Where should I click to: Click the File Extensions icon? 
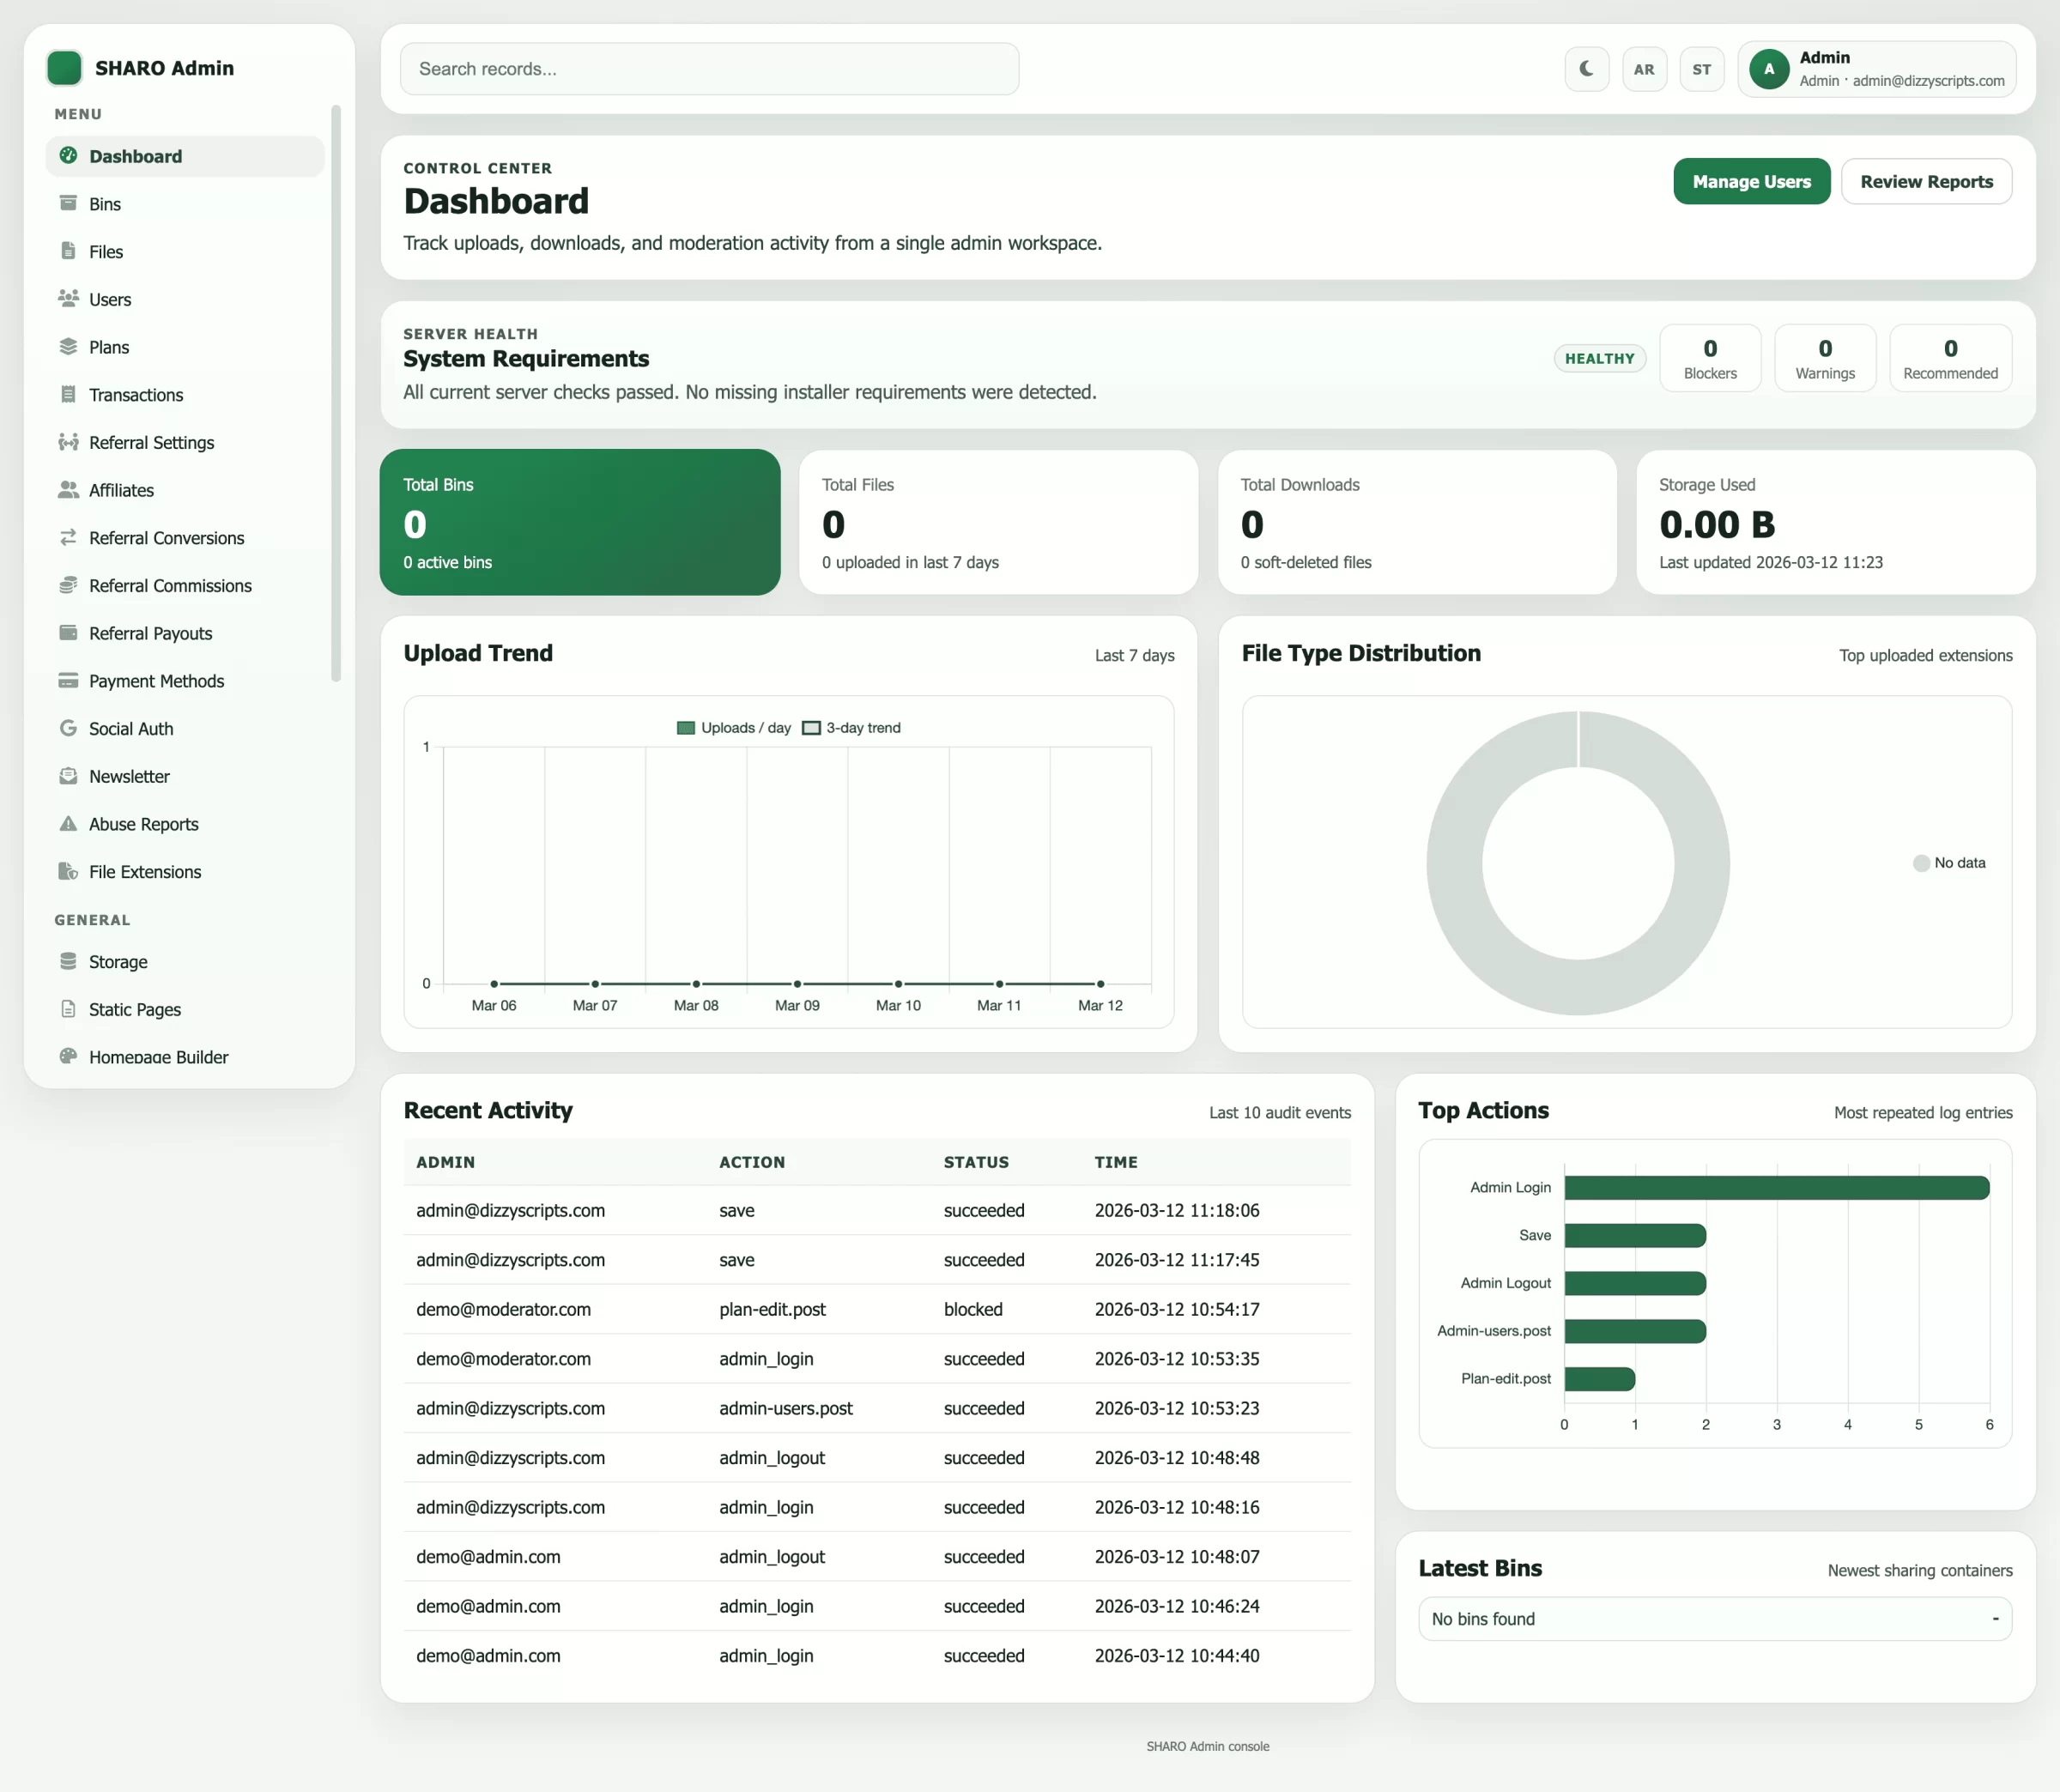[68, 871]
